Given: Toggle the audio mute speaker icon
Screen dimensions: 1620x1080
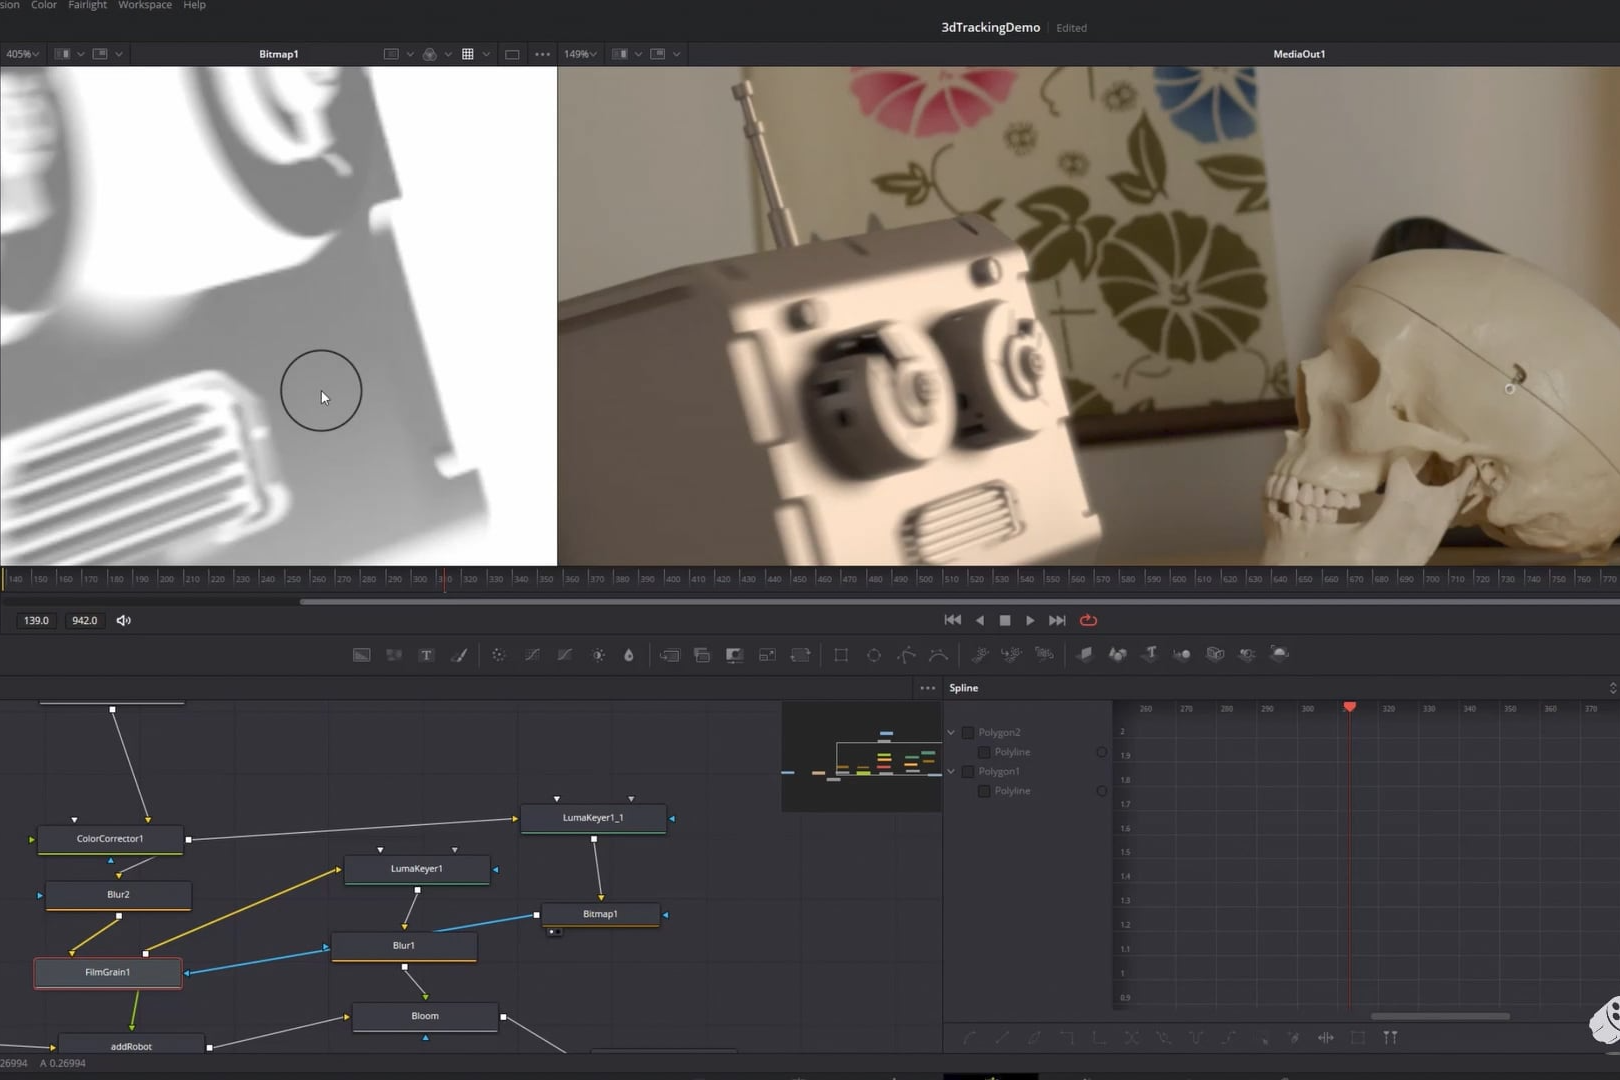Looking at the screenshot, I should tap(124, 620).
